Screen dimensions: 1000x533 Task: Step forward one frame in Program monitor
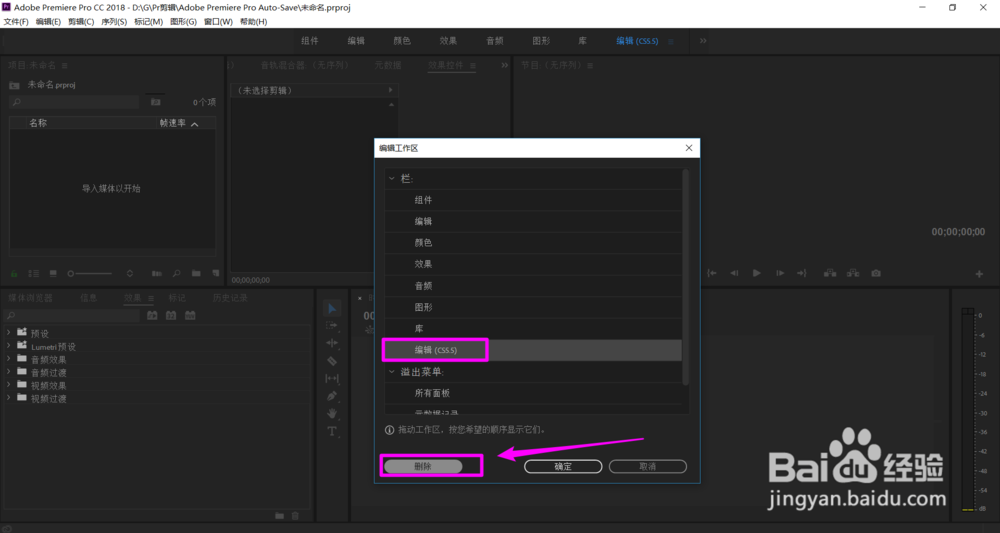(780, 273)
